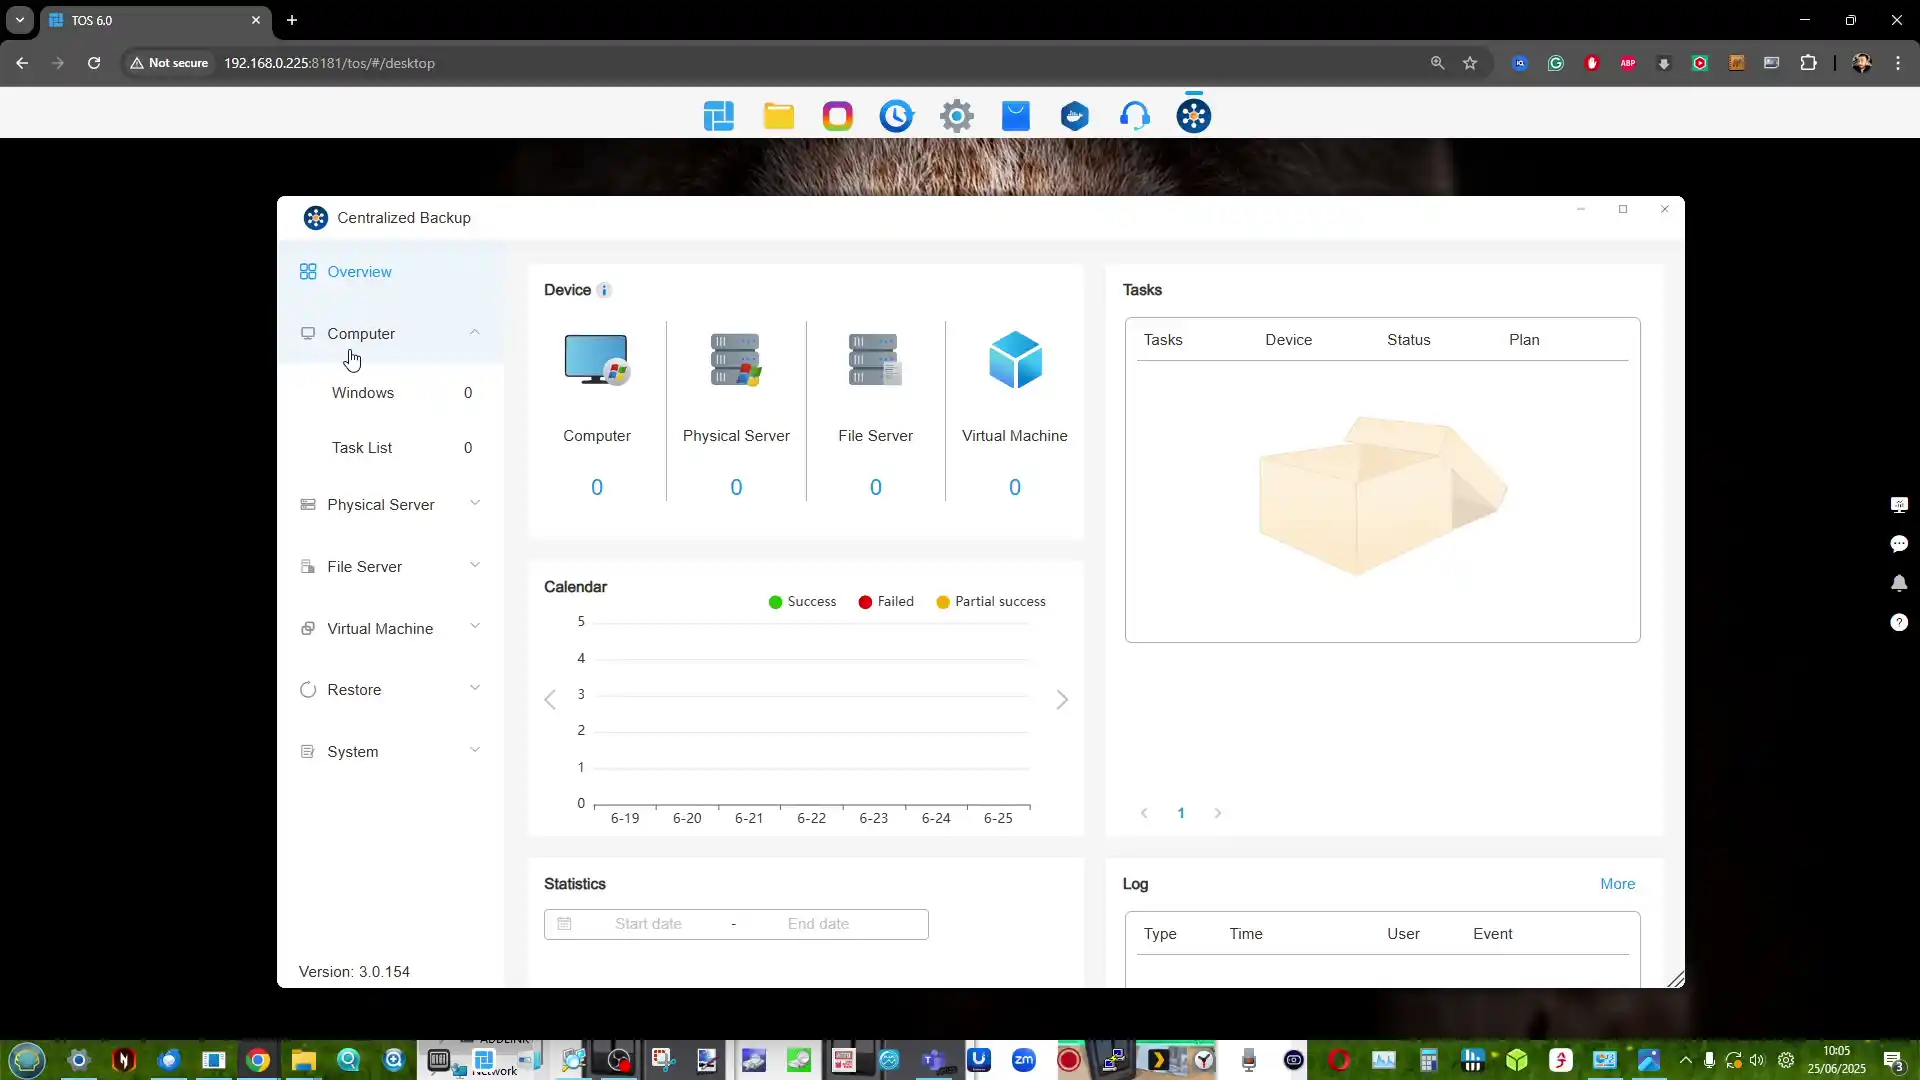Reload the browser page
The image size is (1920, 1080).
pos(94,63)
